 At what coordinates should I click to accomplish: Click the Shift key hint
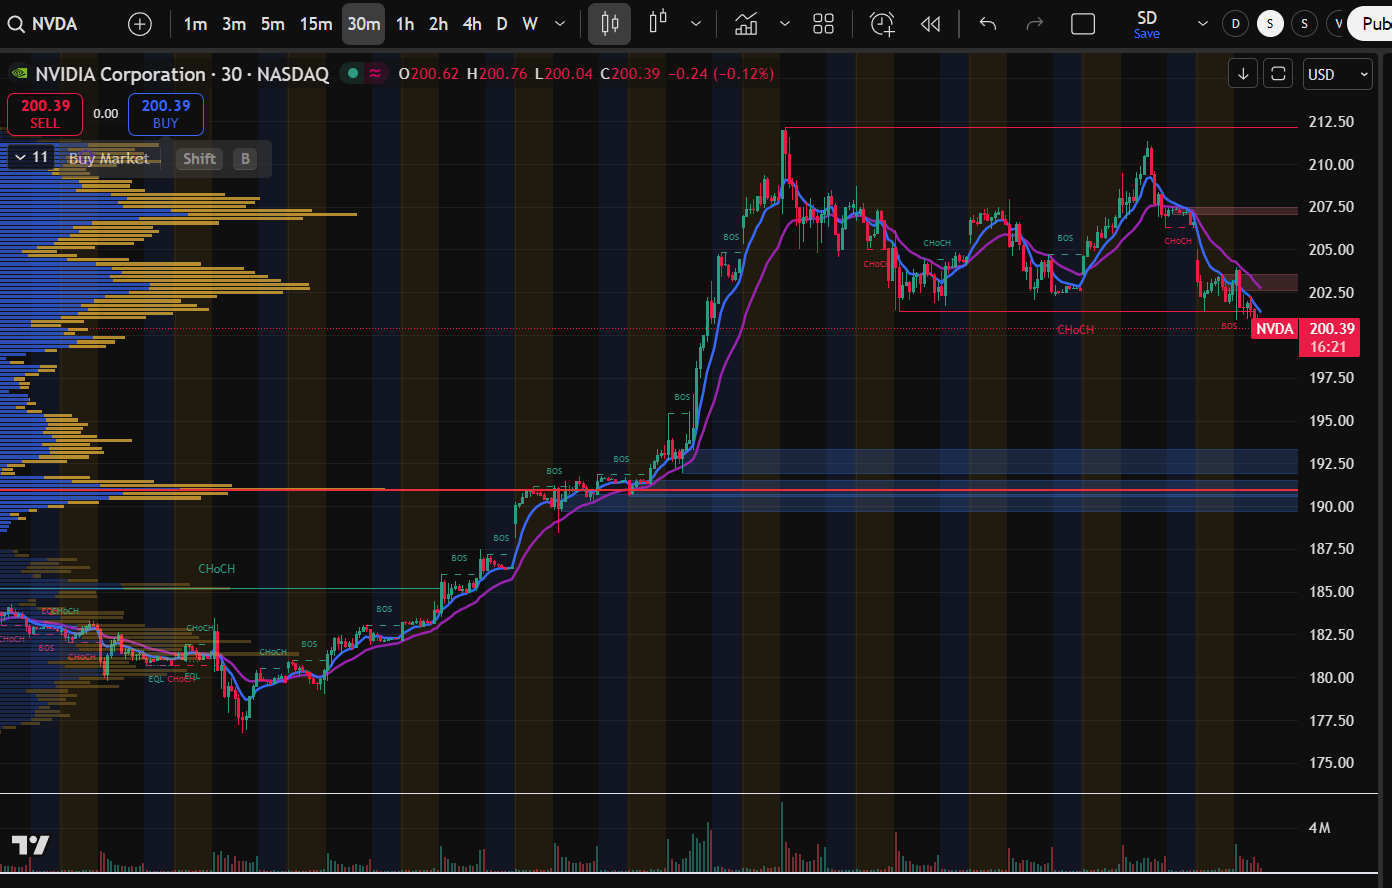[x=200, y=158]
